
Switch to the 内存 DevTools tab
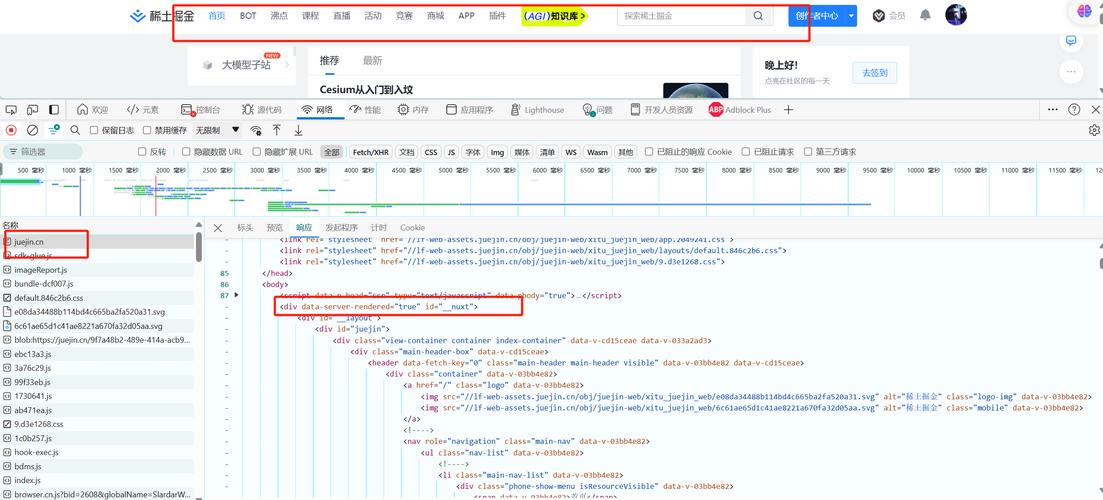[x=413, y=110]
